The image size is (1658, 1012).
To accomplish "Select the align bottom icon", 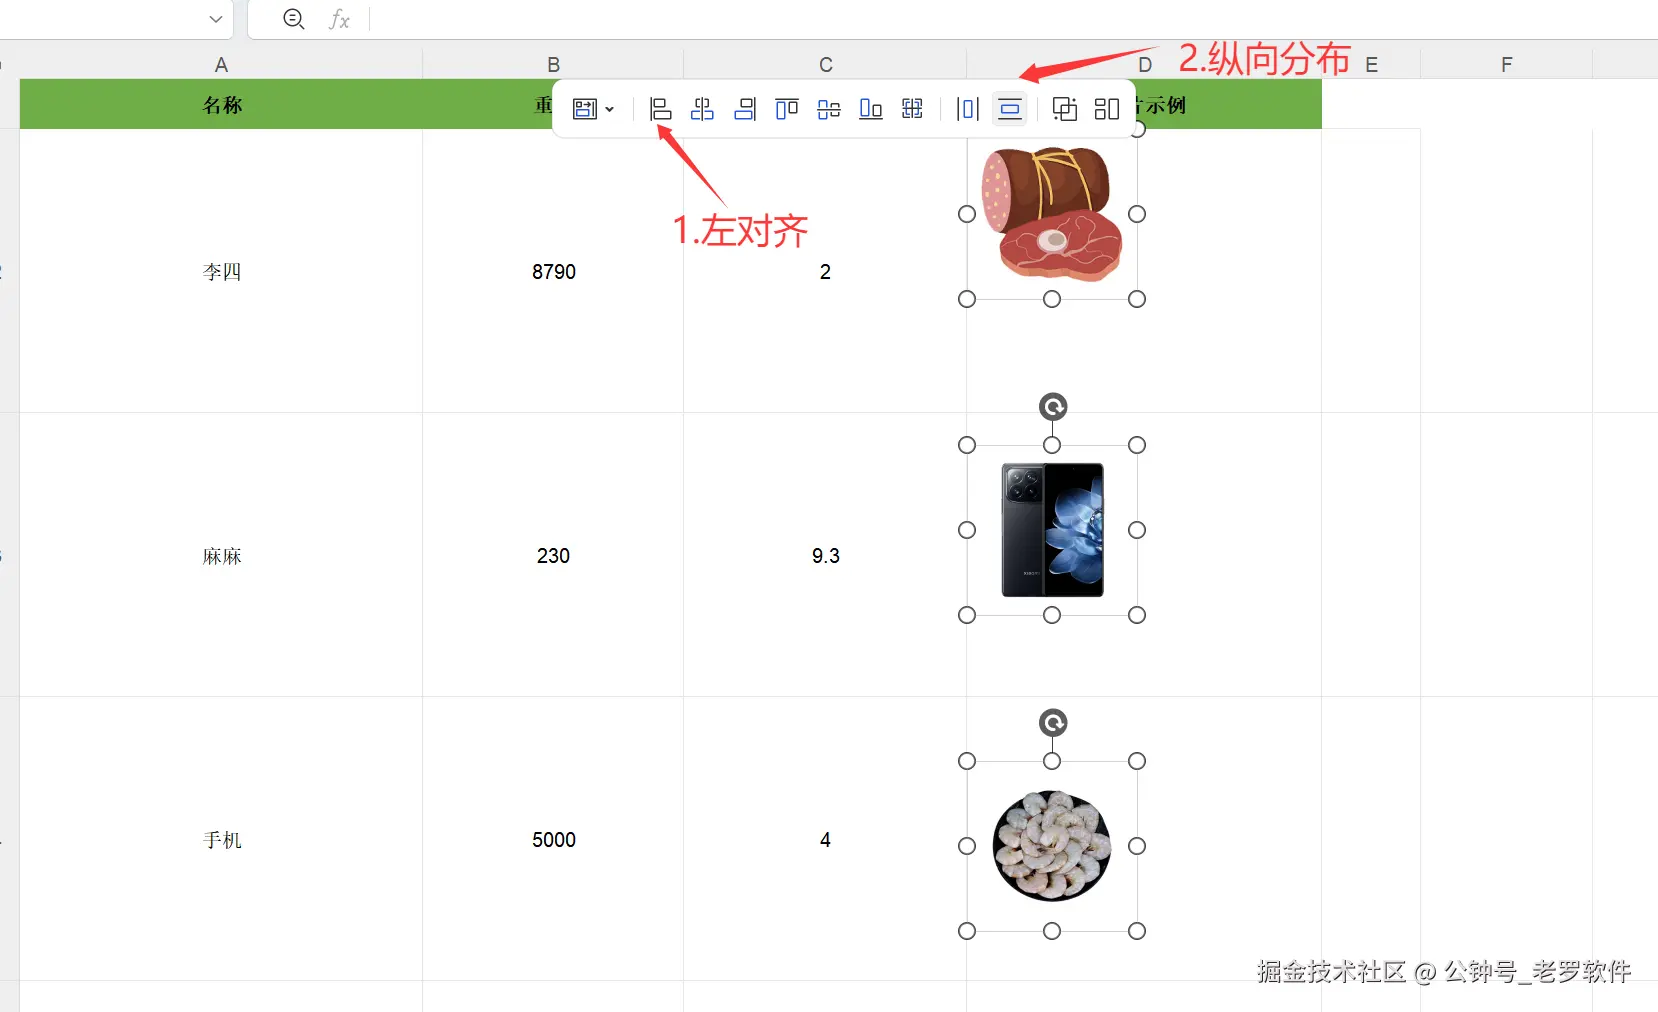I will tap(871, 109).
